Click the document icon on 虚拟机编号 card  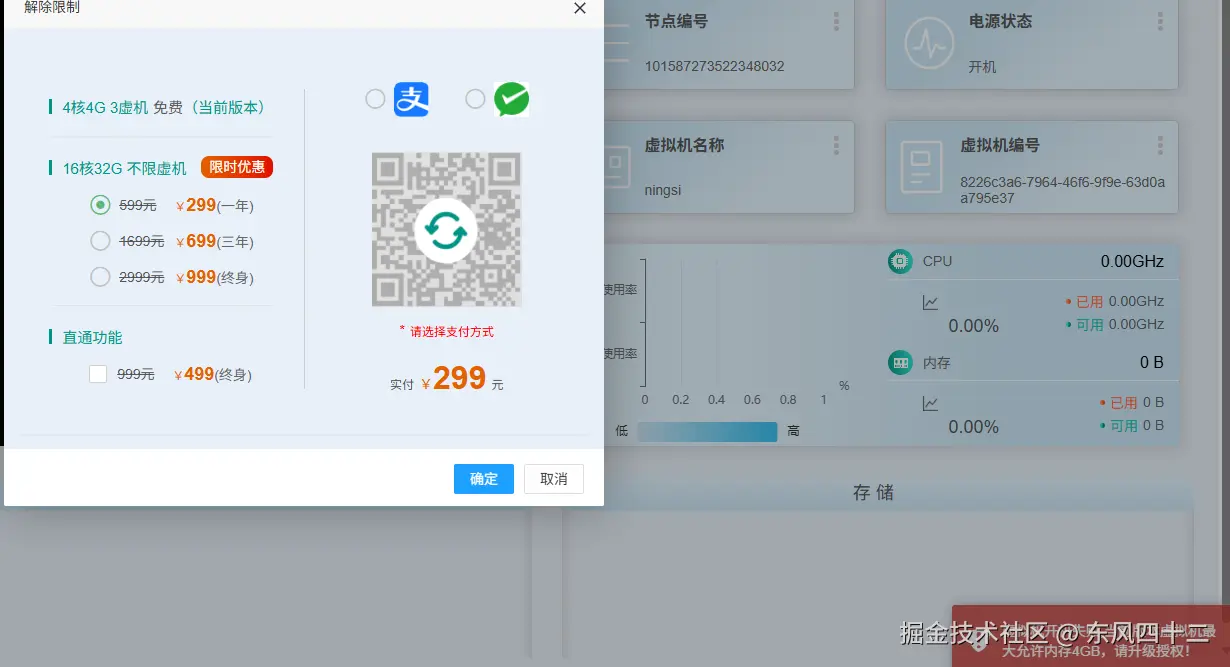point(920,168)
